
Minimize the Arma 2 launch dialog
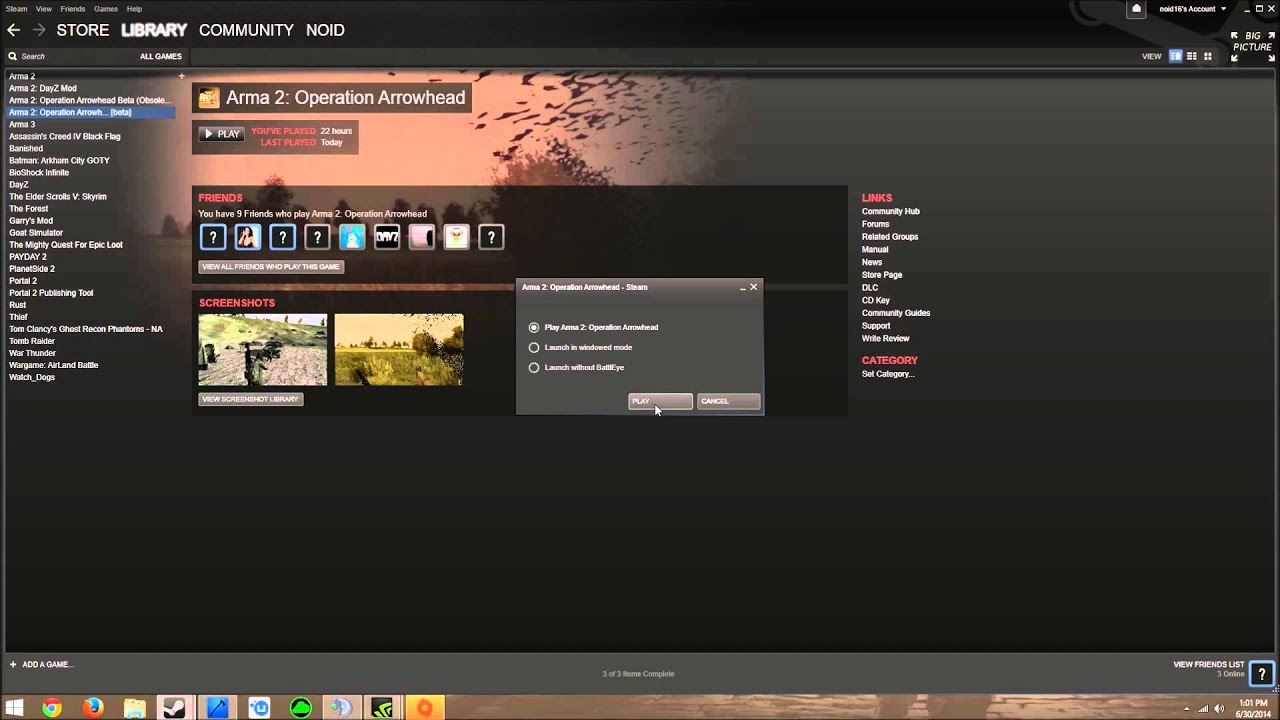(742, 288)
